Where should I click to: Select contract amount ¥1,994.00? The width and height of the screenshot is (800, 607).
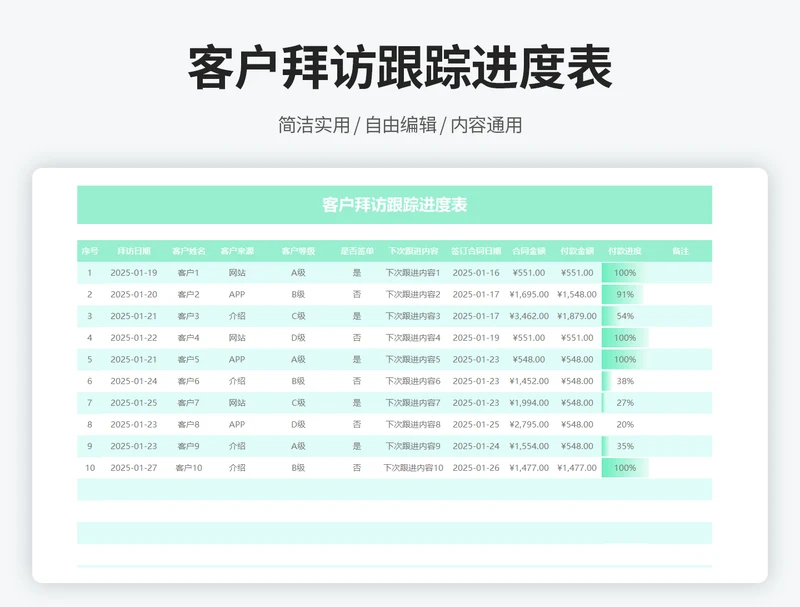(x=529, y=403)
